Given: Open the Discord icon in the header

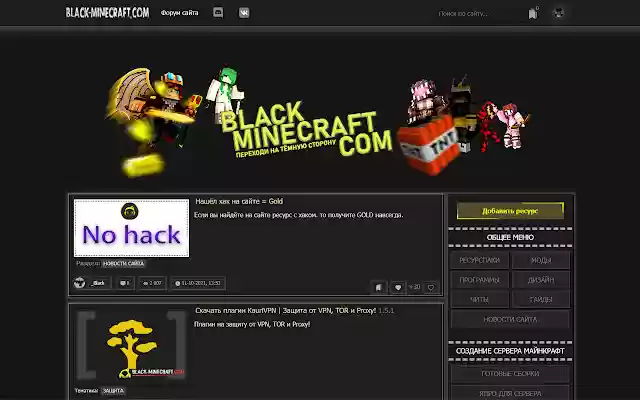Looking at the screenshot, I should [218, 13].
